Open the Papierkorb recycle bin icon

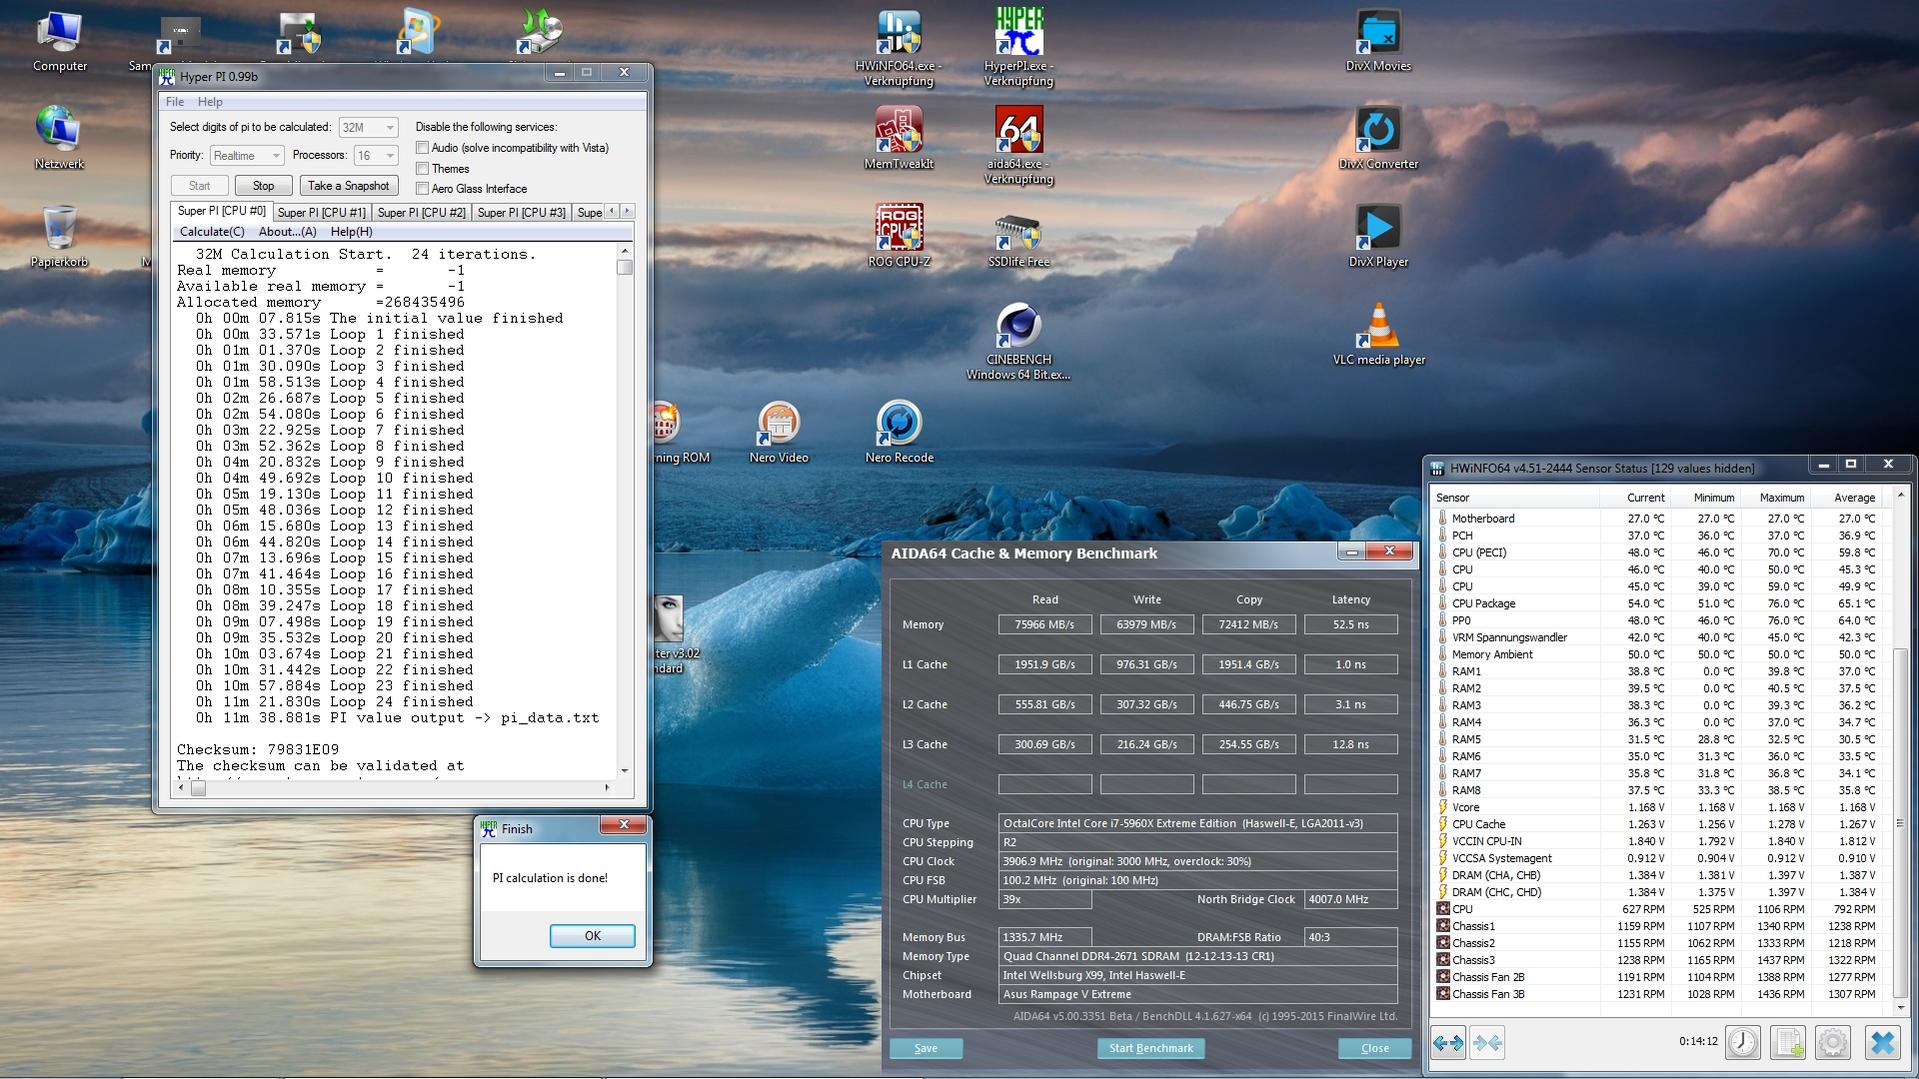[x=59, y=237]
